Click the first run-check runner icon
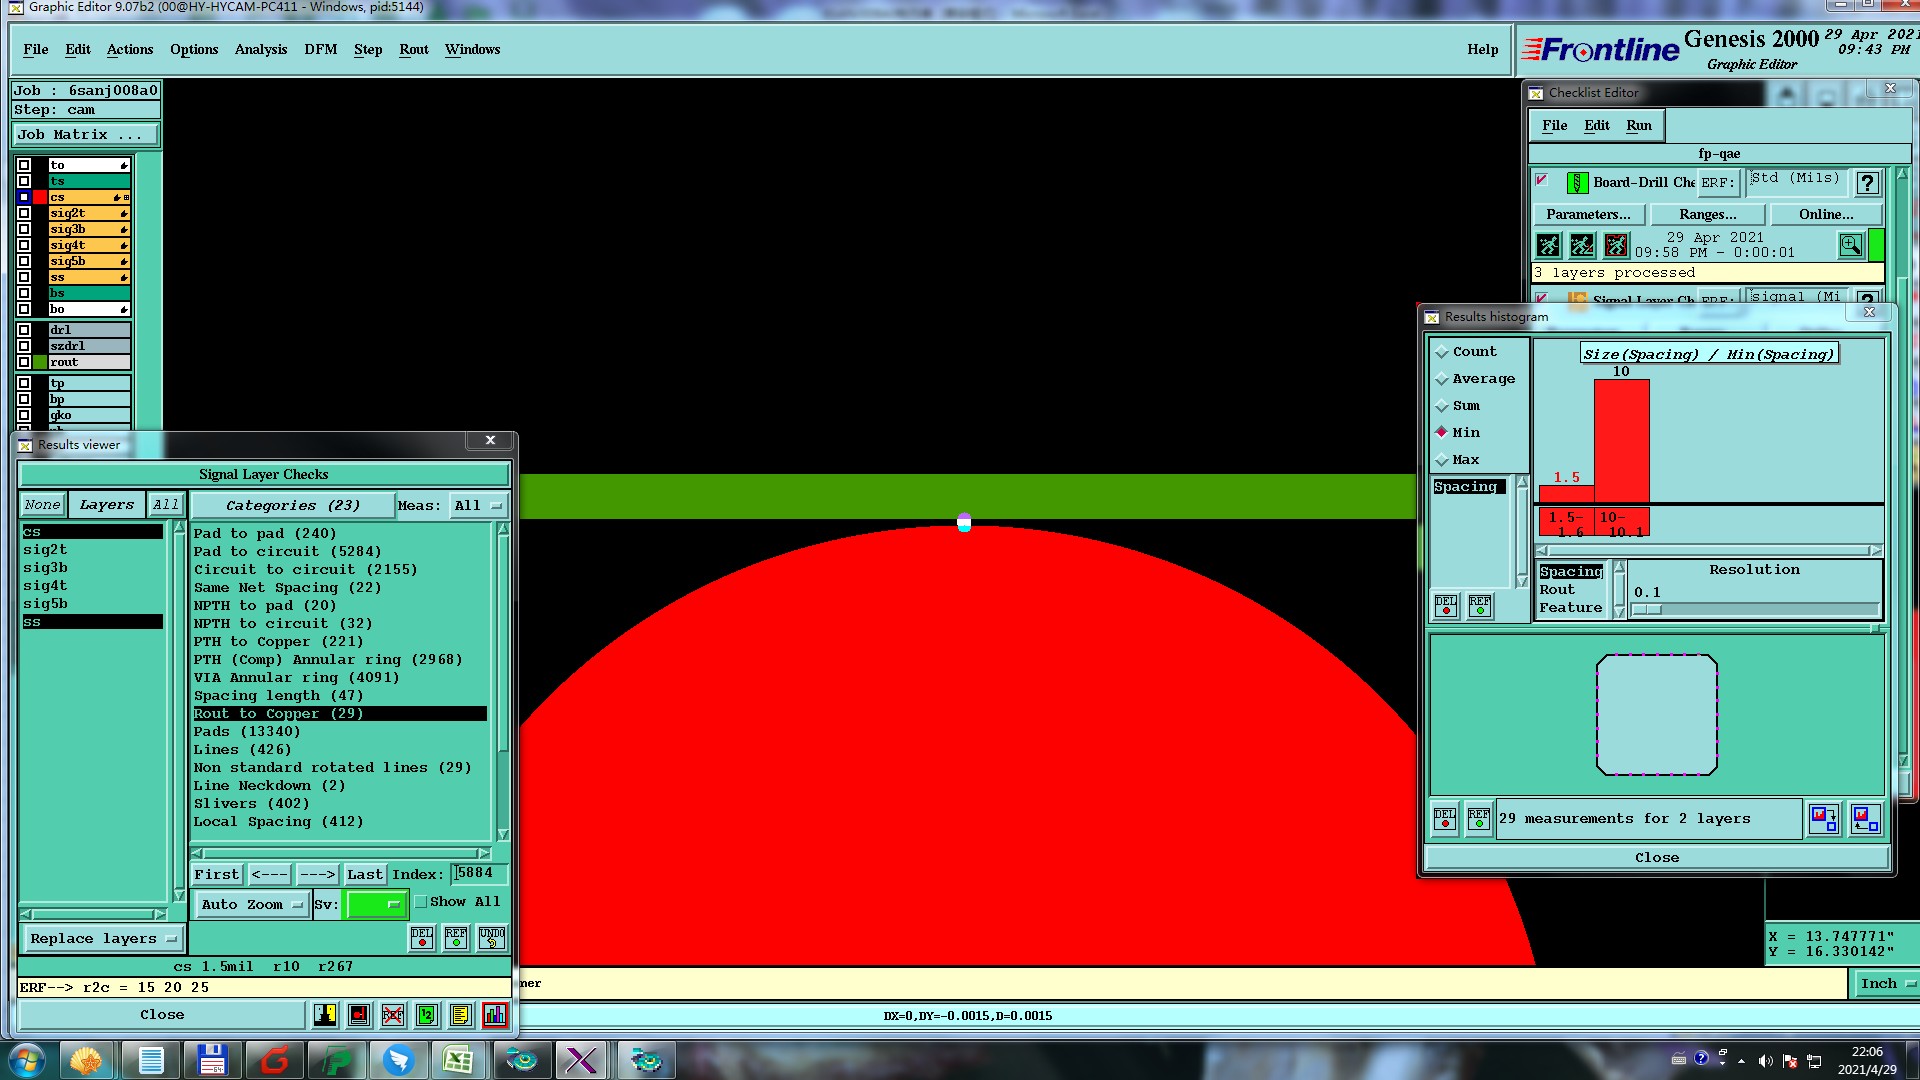This screenshot has width=1920, height=1080. pyautogui.click(x=1548, y=245)
